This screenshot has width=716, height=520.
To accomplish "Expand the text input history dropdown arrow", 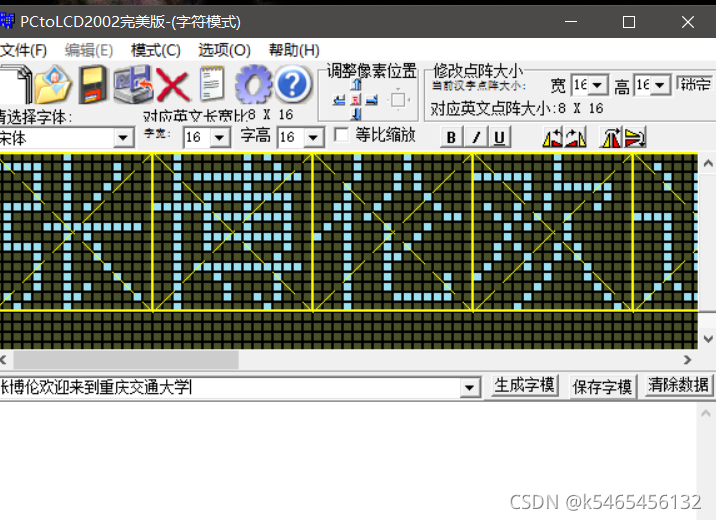I will pos(469,388).
